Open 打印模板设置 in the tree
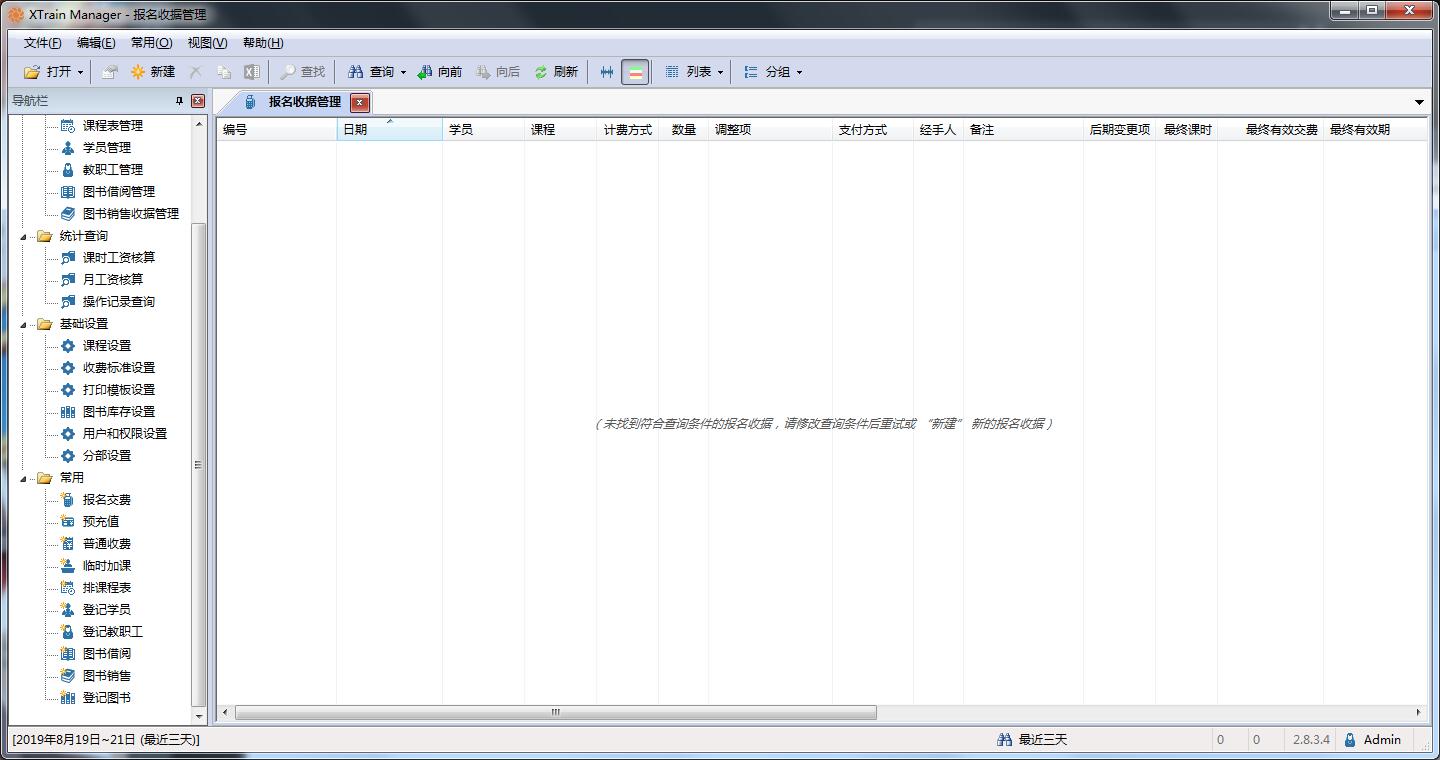This screenshot has width=1440, height=760. (118, 390)
